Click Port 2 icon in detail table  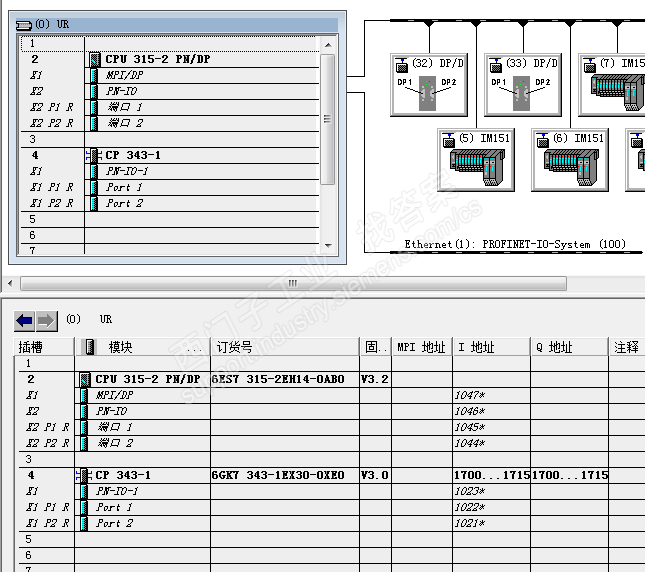(84, 523)
